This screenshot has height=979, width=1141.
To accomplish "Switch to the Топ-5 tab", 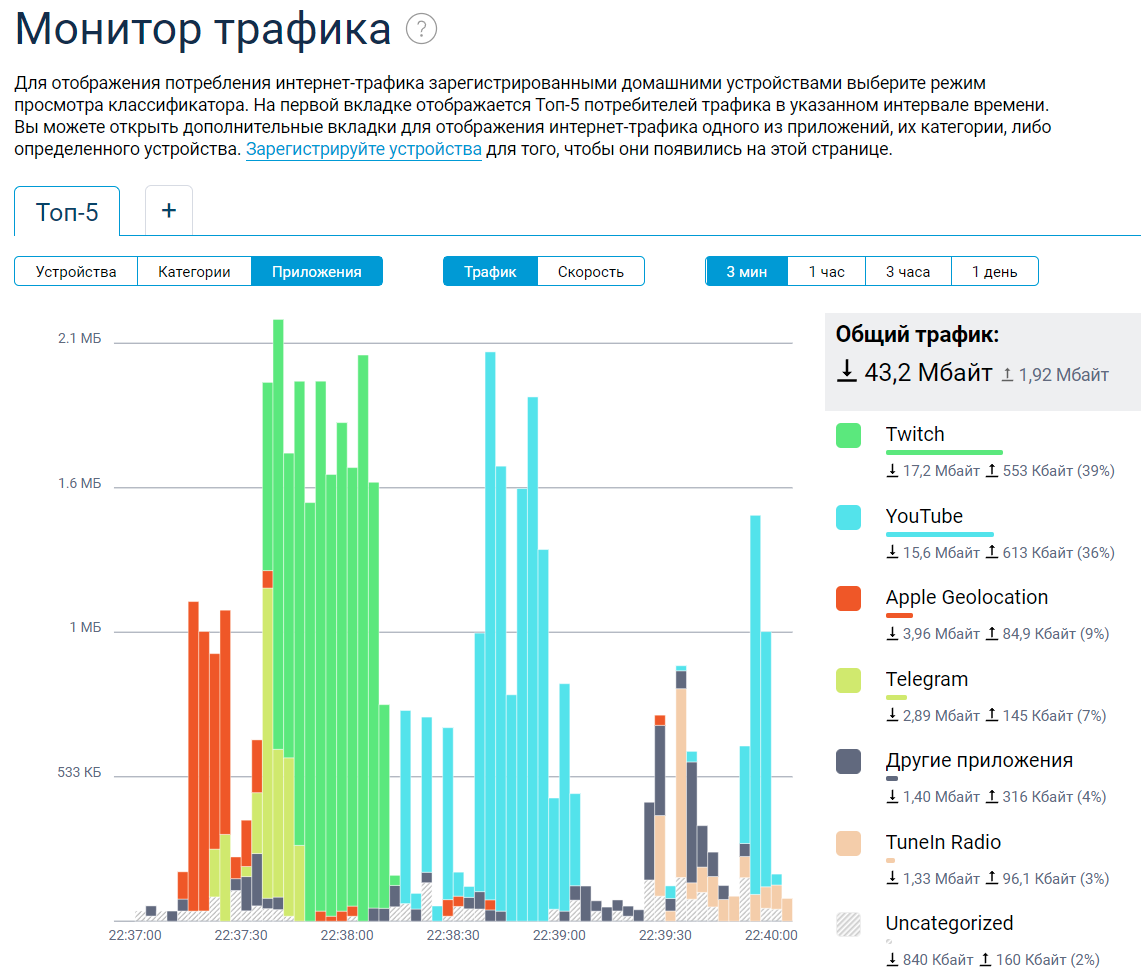I will coord(66,210).
